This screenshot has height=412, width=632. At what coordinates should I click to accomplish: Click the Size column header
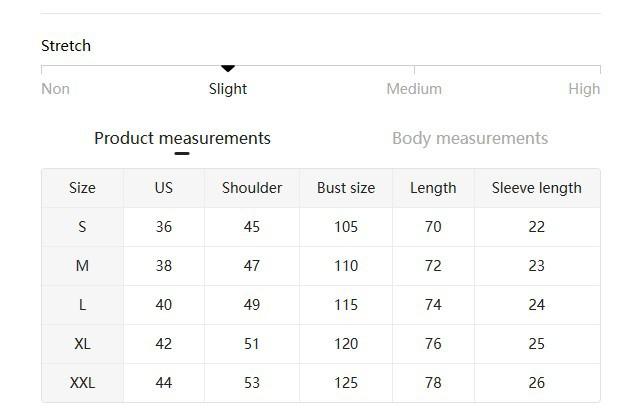[82, 188]
